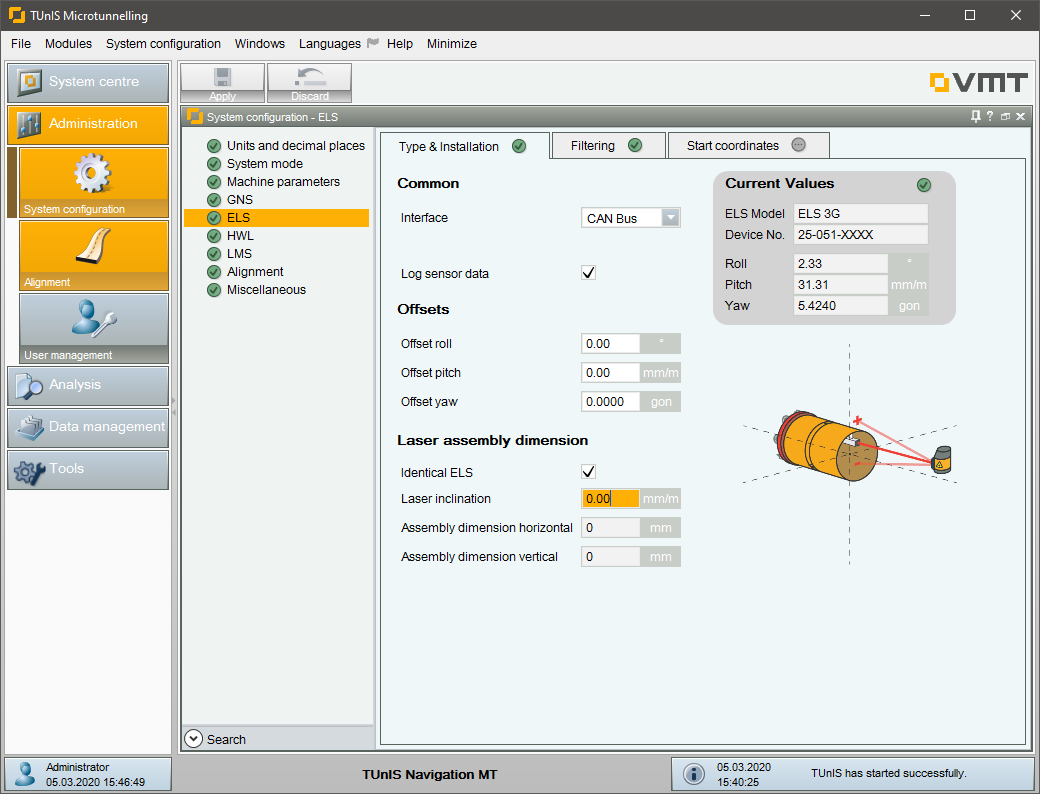Click the ELS Model value field
This screenshot has width=1040, height=794.
click(x=860, y=214)
